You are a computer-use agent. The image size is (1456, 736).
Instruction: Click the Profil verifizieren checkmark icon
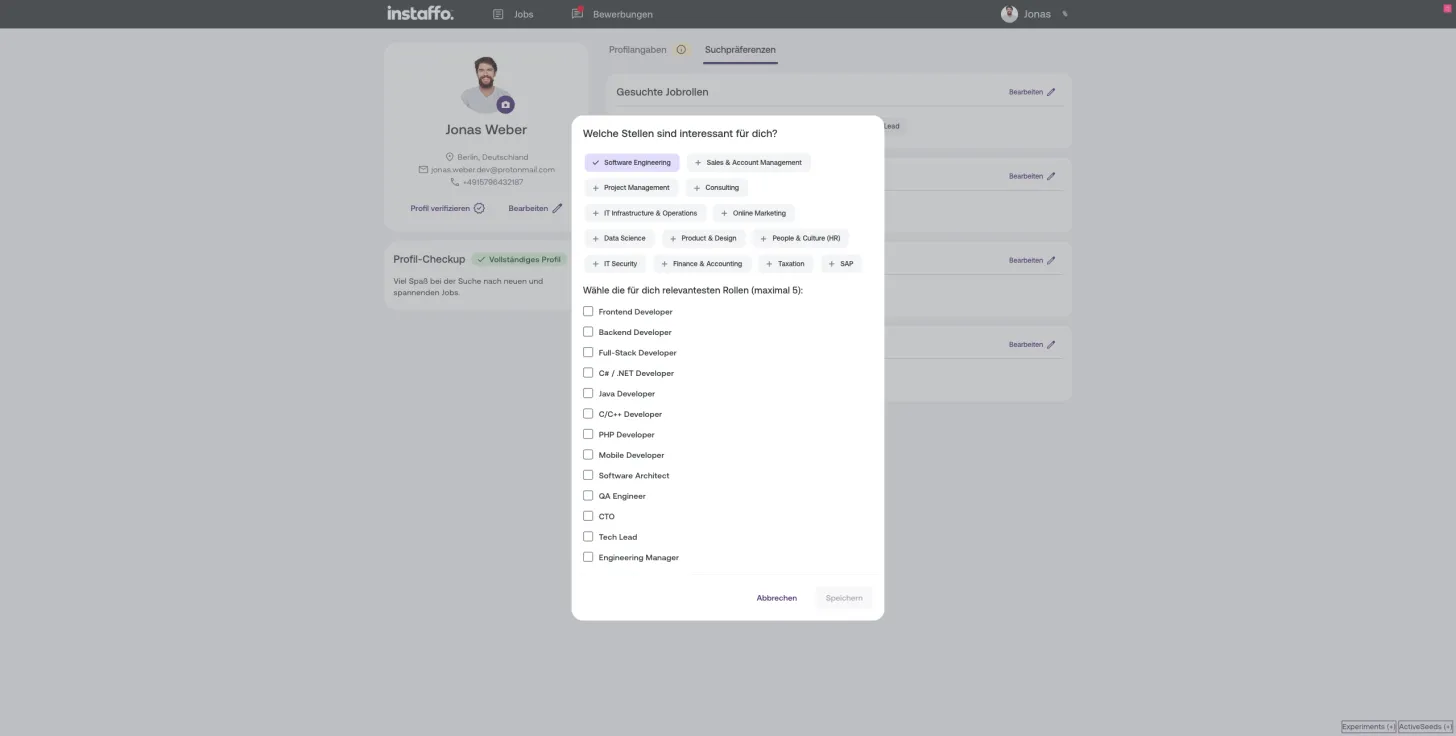(479, 208)
